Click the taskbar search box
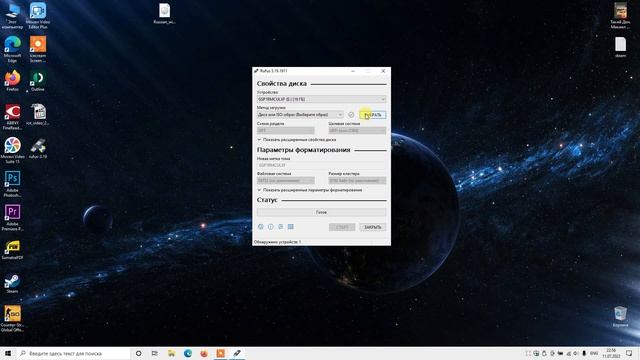Image resolution: width=640 pixels, height=360 pixels. [73, 353]
